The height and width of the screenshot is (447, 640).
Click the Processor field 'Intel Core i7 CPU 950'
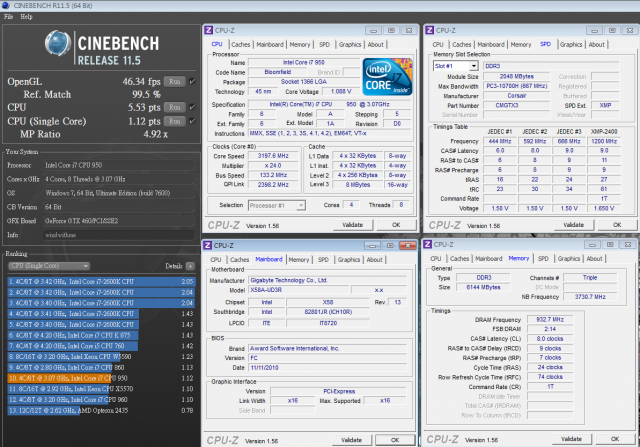coord(118,165)
